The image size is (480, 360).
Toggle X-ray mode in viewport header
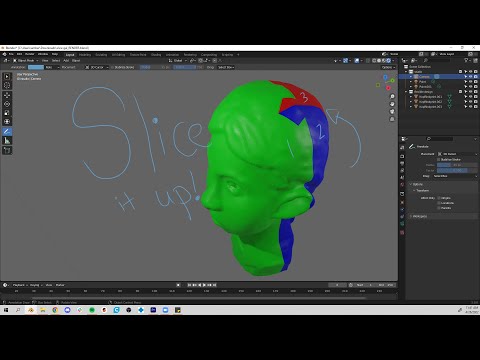click(368, 61)
